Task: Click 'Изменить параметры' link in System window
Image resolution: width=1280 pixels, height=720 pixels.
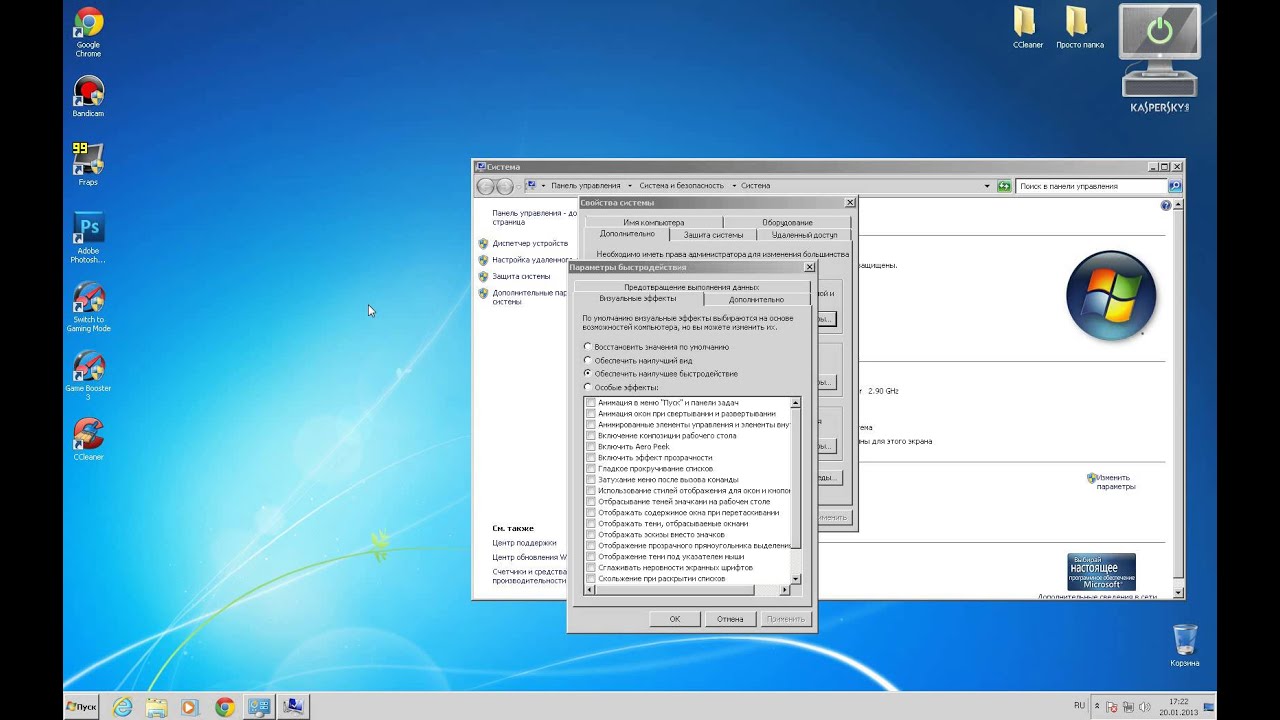Action: (1115, 482)
